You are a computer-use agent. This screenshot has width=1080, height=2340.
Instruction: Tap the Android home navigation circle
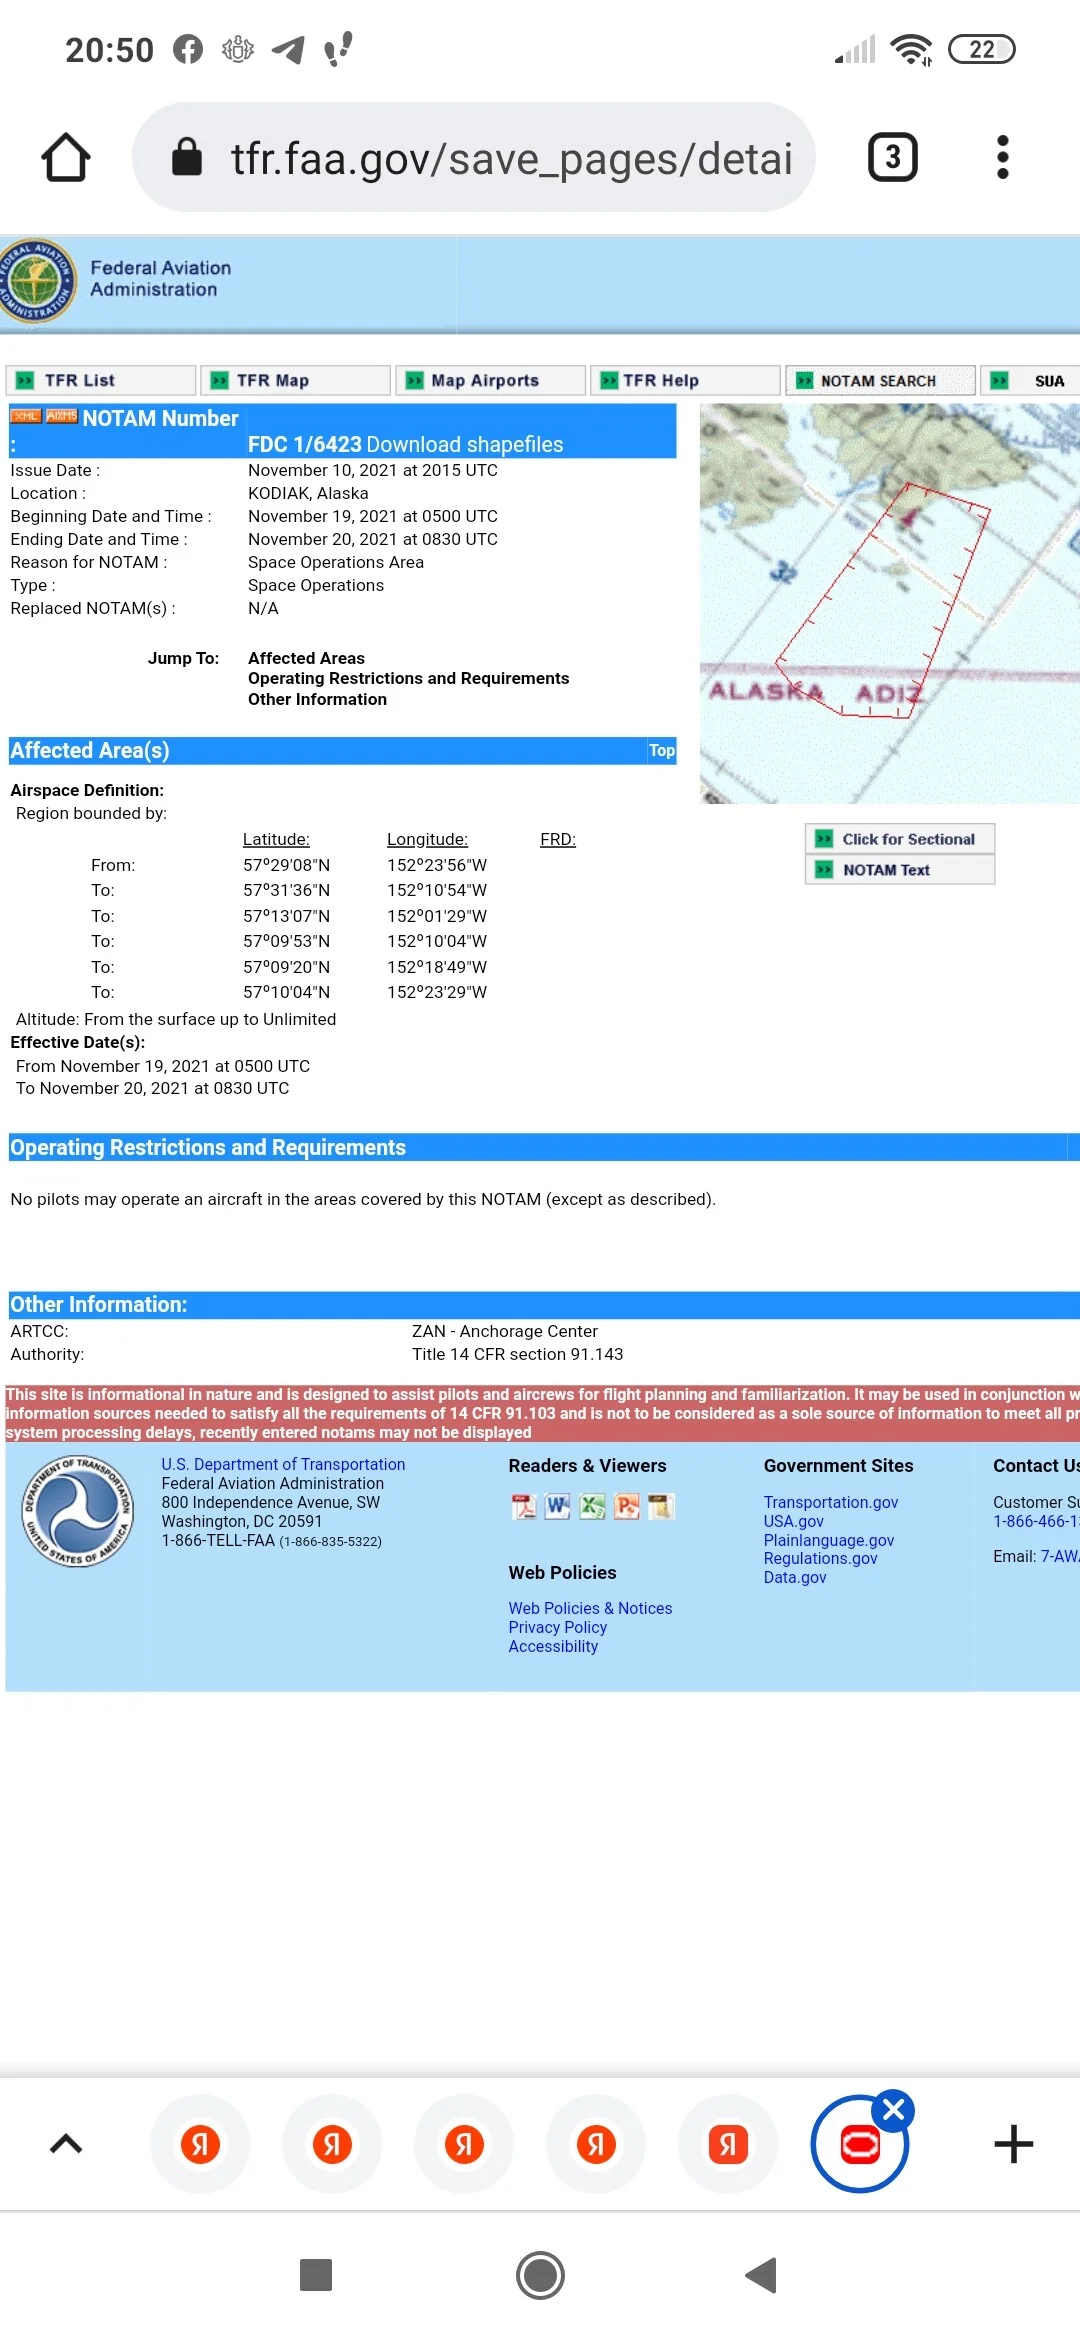click(540, 2275)
